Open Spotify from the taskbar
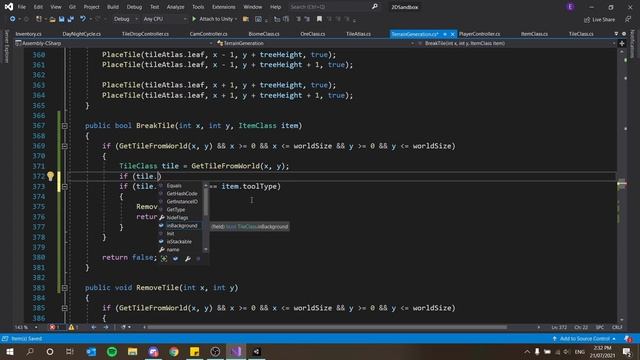Viewport: 640px width, 360px height. click(112, 351)
